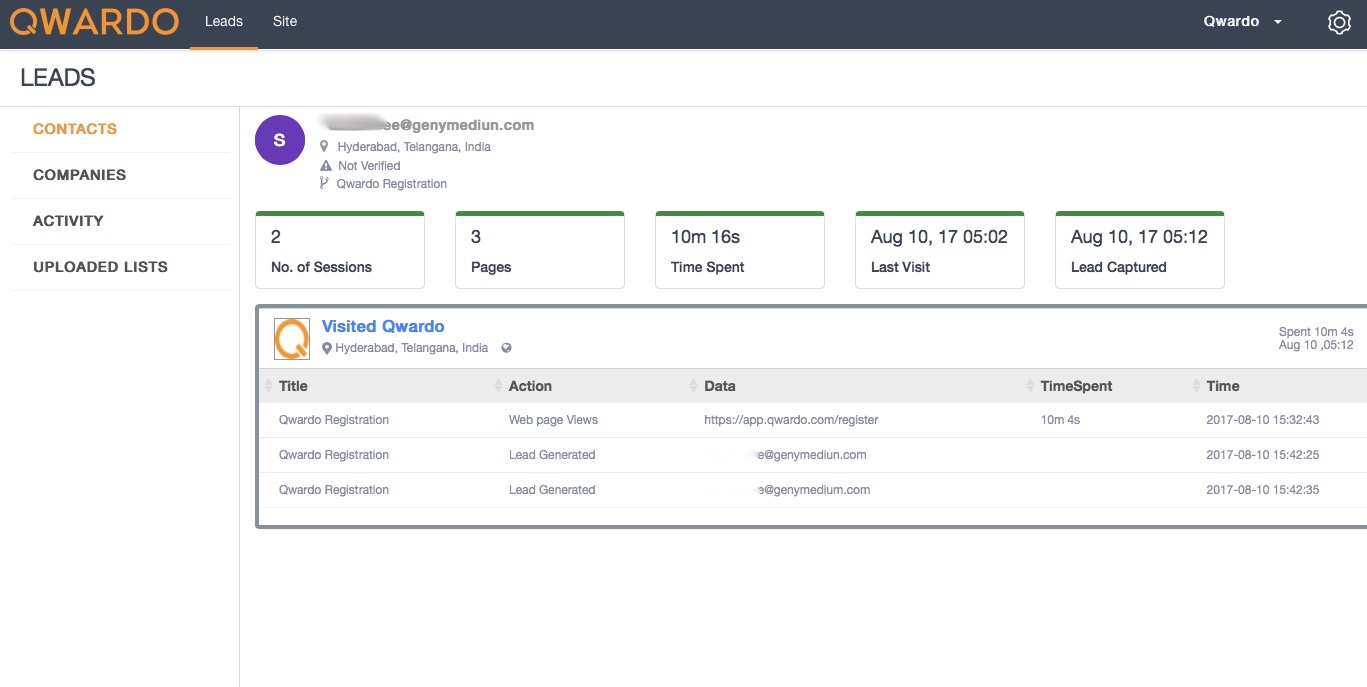Sort by TimeSpent column arrows
Screen dimensions: 1367x687
(x=1031, y=386)
